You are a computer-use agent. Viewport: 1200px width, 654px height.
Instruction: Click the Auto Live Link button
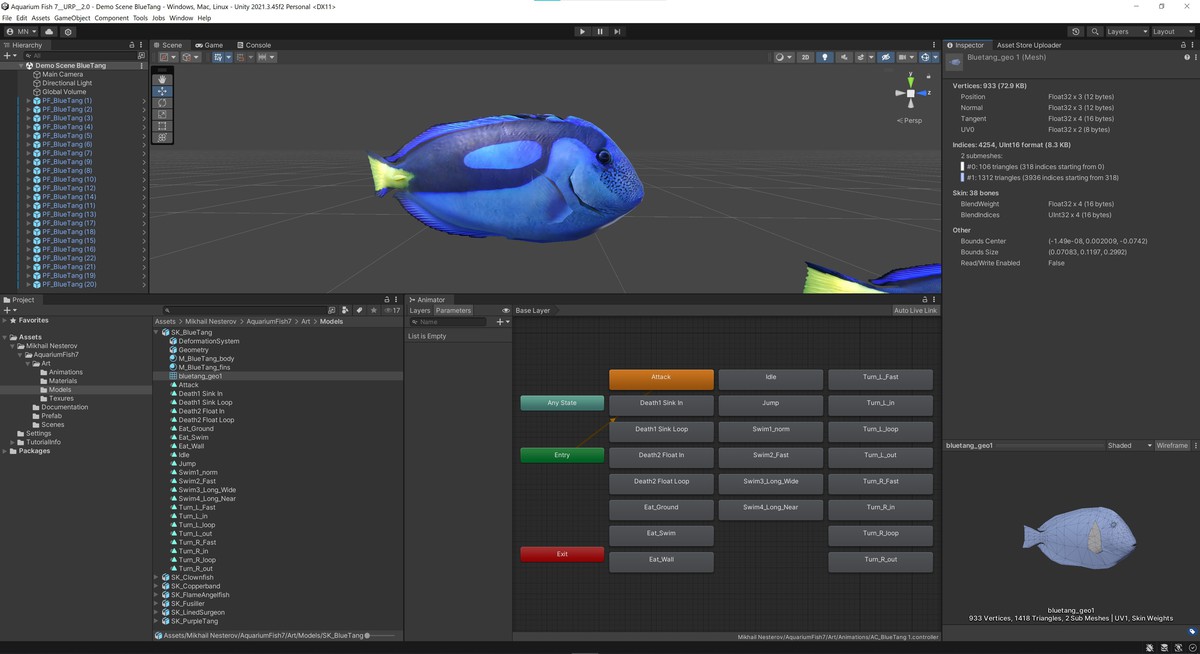915,311
